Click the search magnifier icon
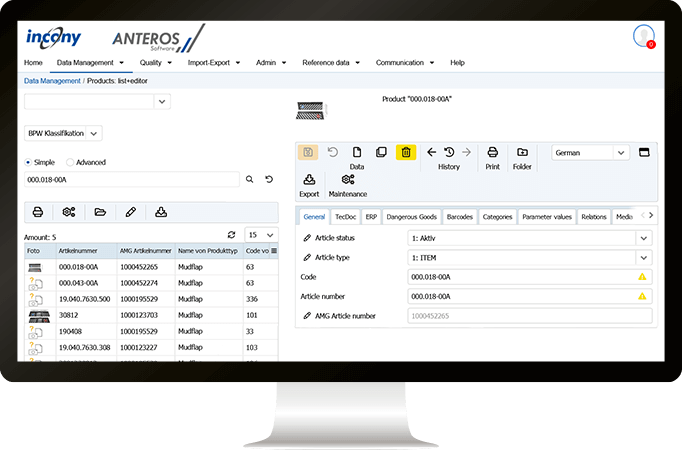682x450 pixels. tap(250, 179)
